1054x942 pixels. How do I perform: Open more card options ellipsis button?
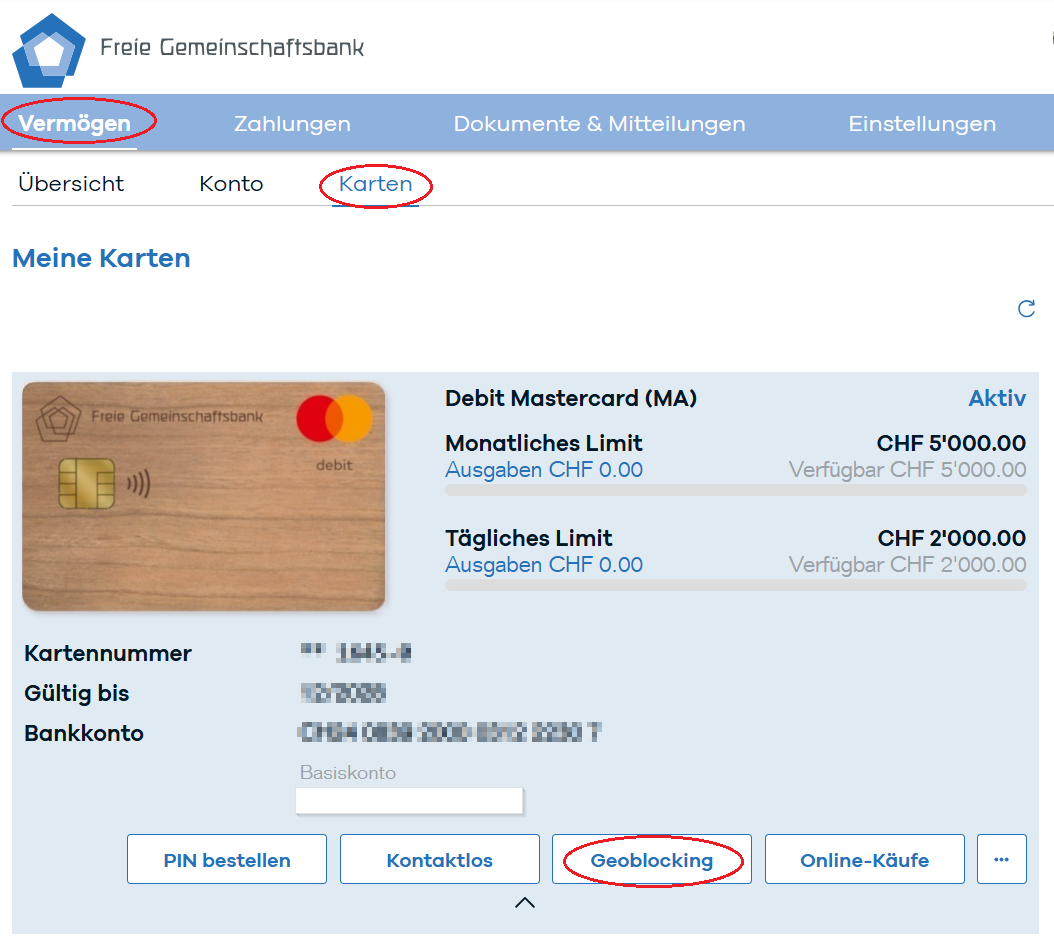(x=1002, y=859)
